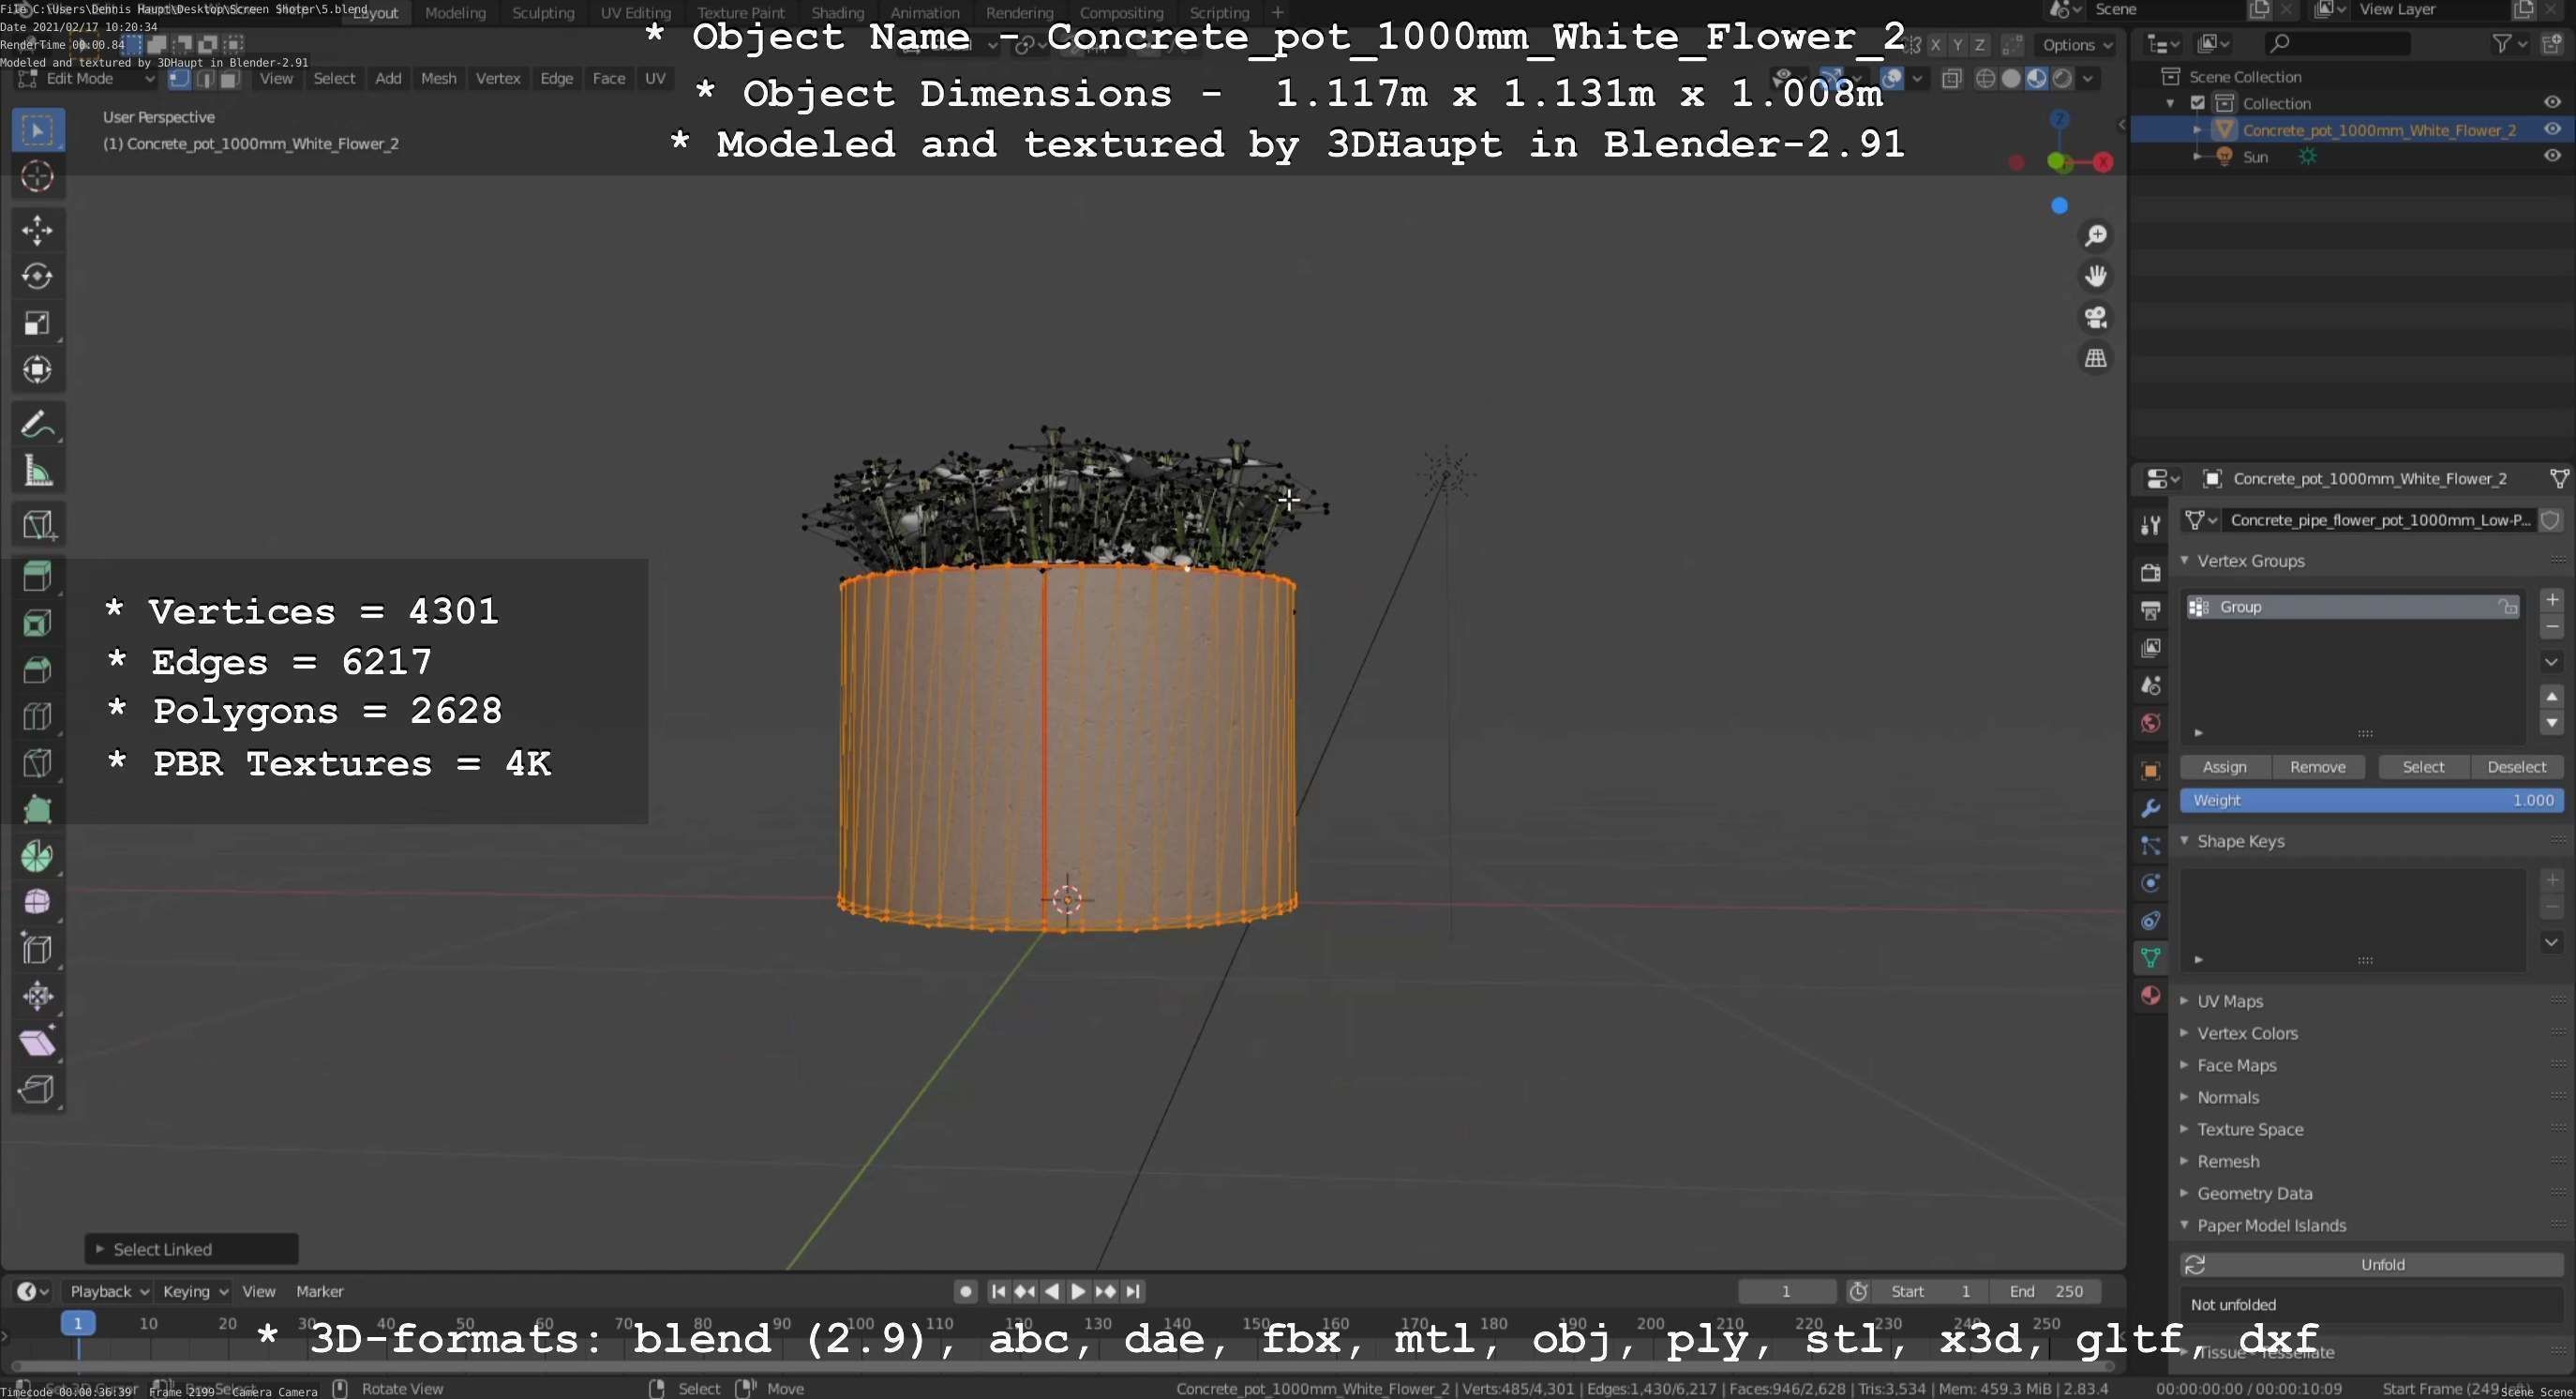Enable face select mode
This screenshot has width=2576, height=1399.
(x=229, y=79)
